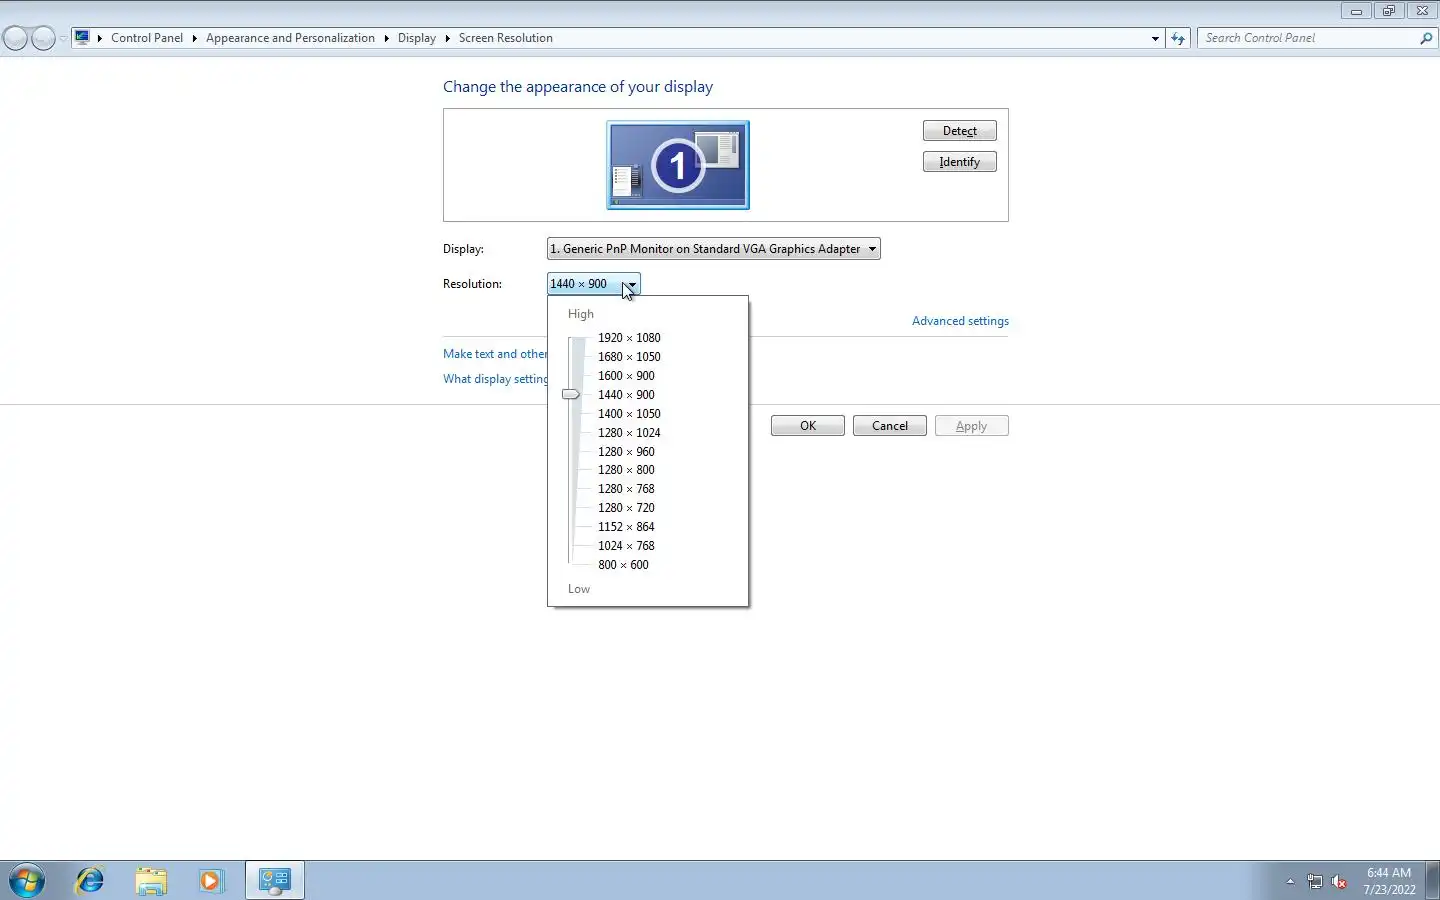
Task: Open Advanced settings link
Action: click(x=960, y=321)
